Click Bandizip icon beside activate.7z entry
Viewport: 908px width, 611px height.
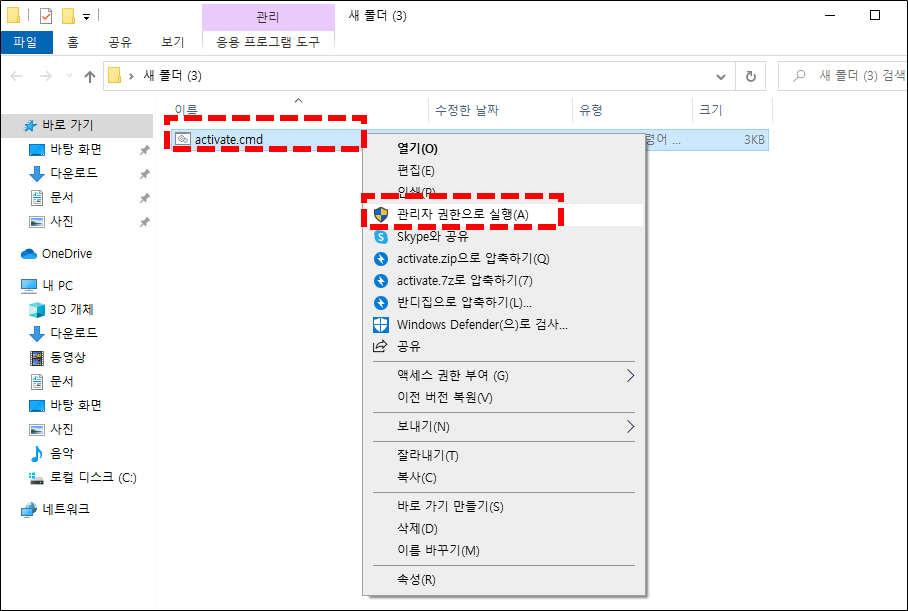coord(380,281)
